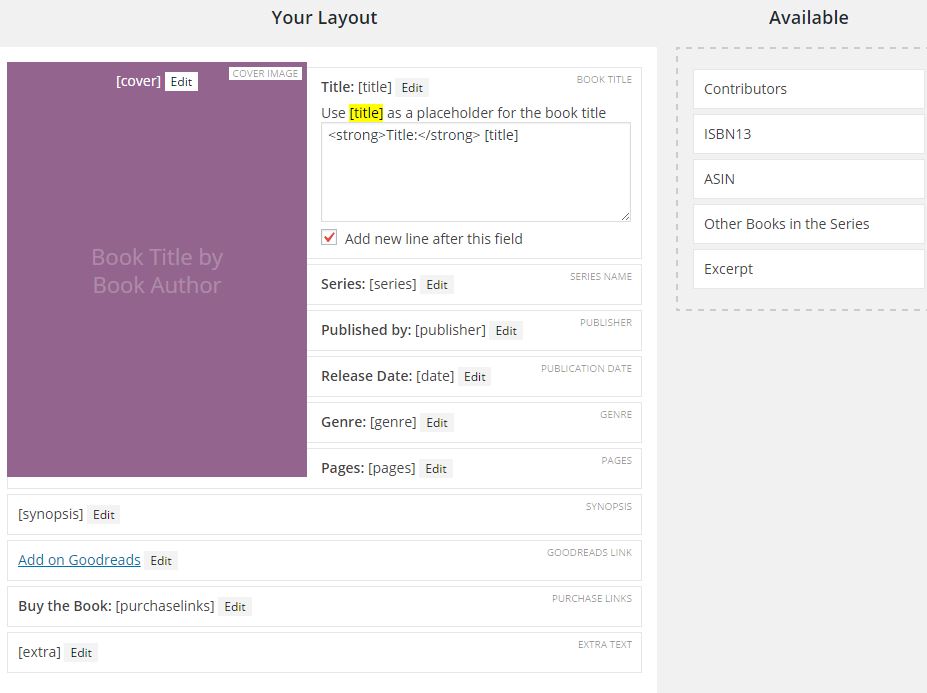Click the EXTRA TEXT label
The image size is (927, 693).
(x=605, y=645)
